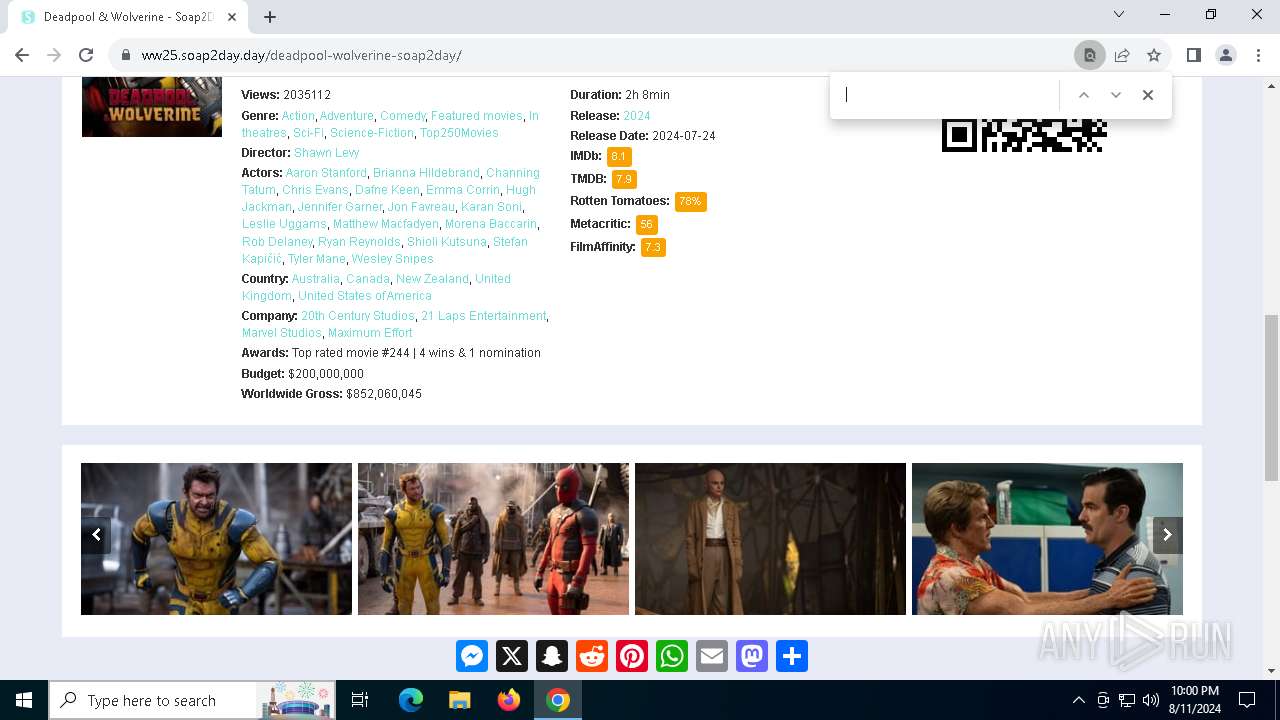Open Deadpool and Wolverine group thumbnail
Viewport: 1280px width, 720px height.
click(x=493, y=539)
